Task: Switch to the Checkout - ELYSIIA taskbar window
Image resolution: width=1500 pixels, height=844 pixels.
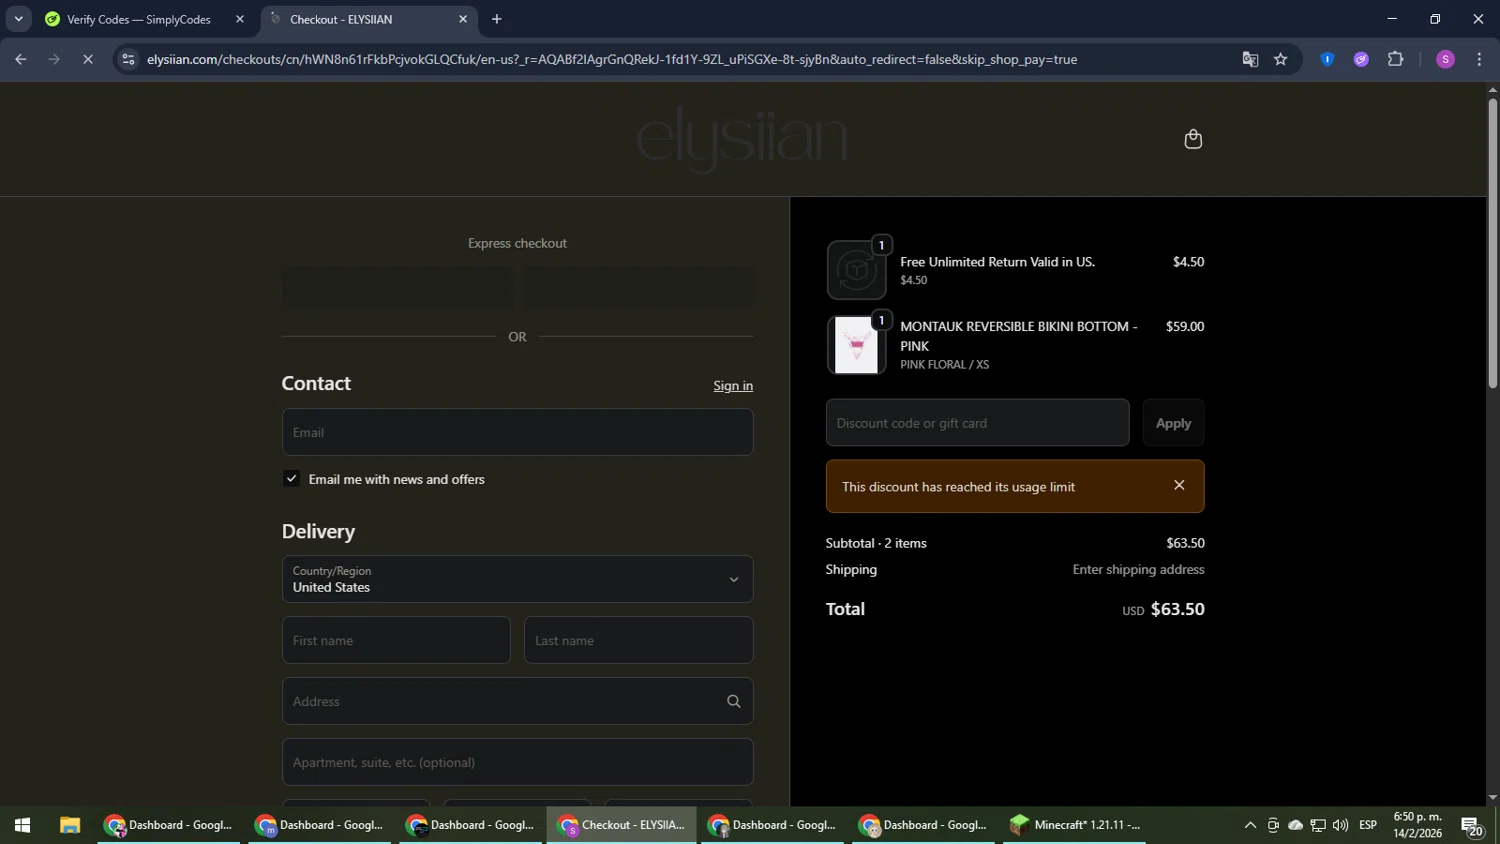Action: coord(622,825)
